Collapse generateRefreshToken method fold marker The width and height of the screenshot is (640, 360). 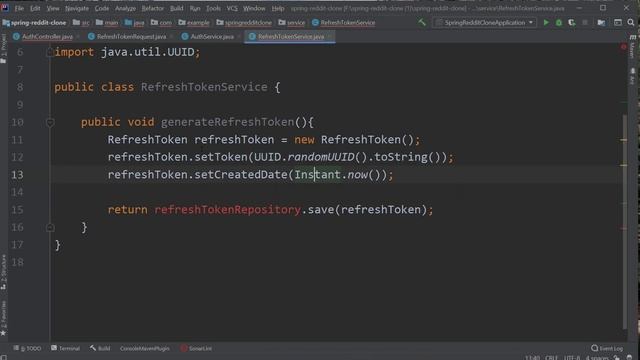pos(50,122)
